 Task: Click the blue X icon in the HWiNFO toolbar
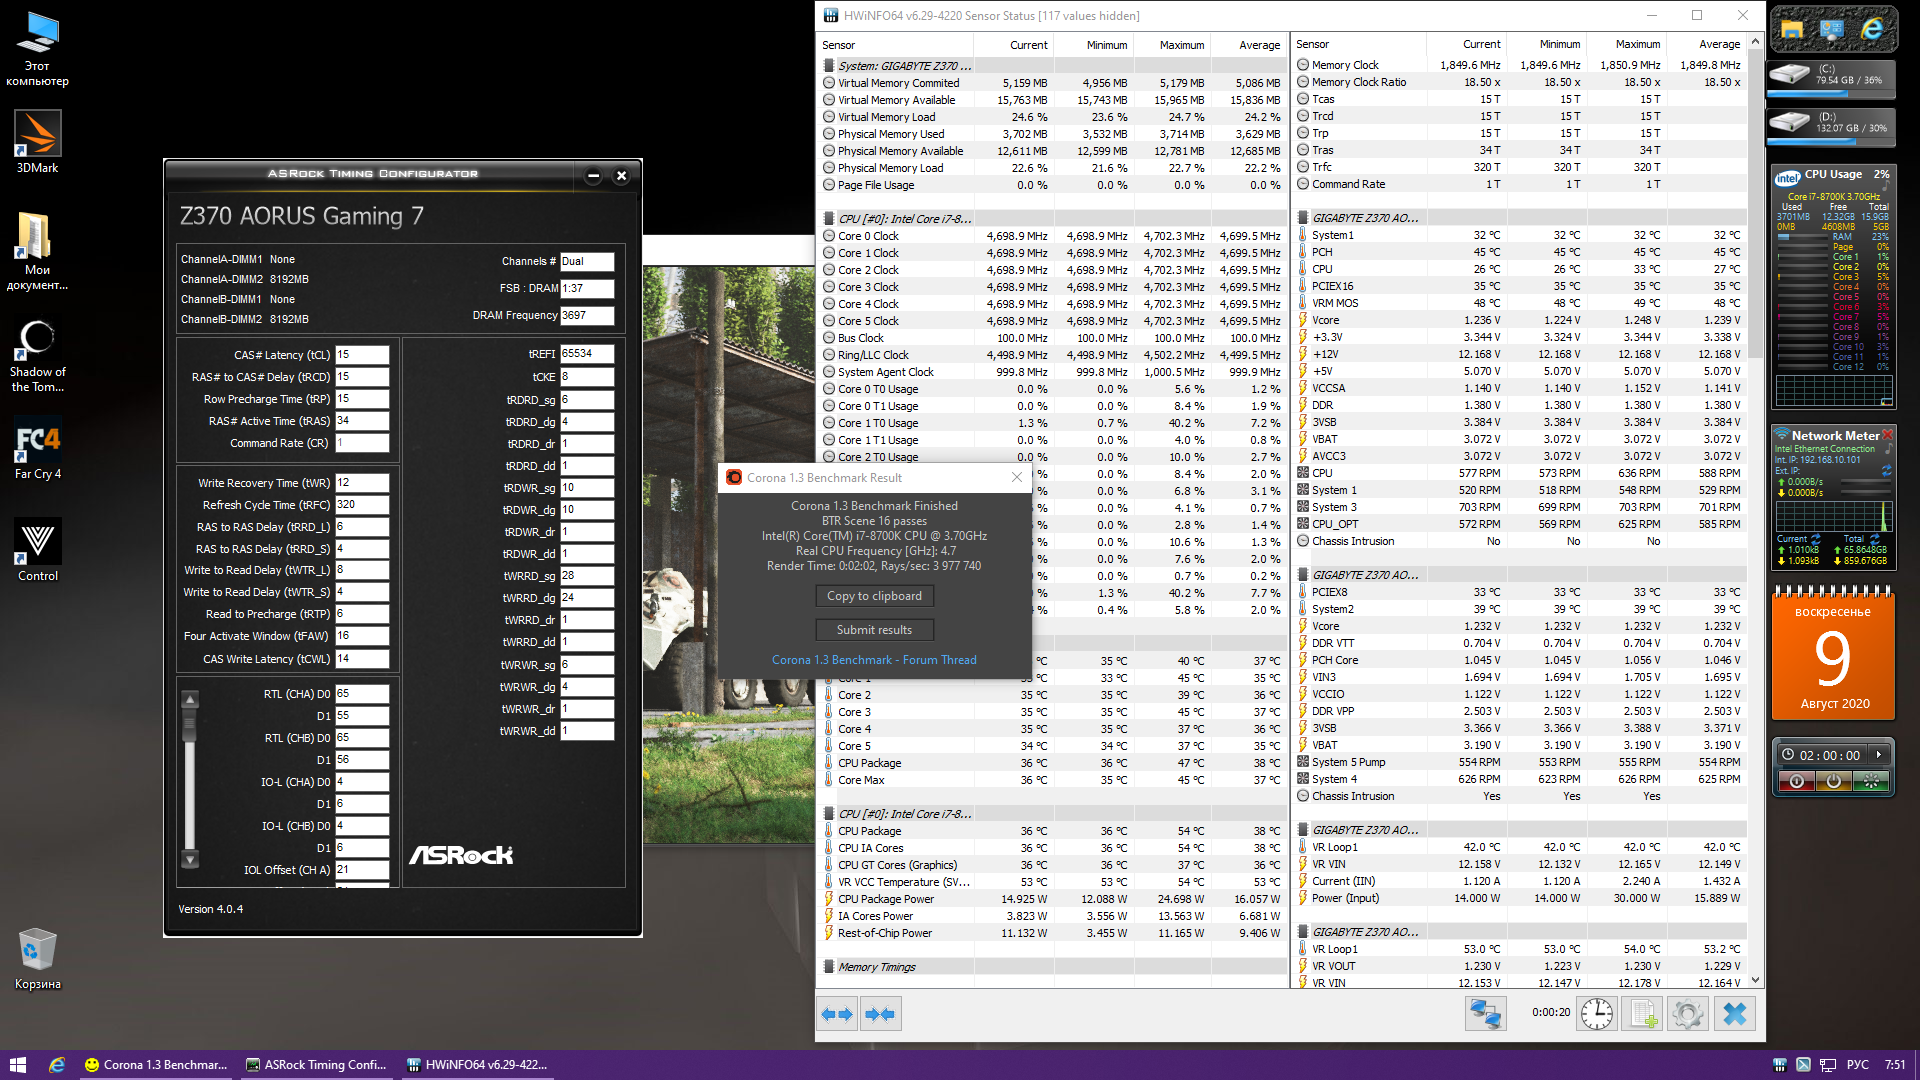coord(1735,1014)
